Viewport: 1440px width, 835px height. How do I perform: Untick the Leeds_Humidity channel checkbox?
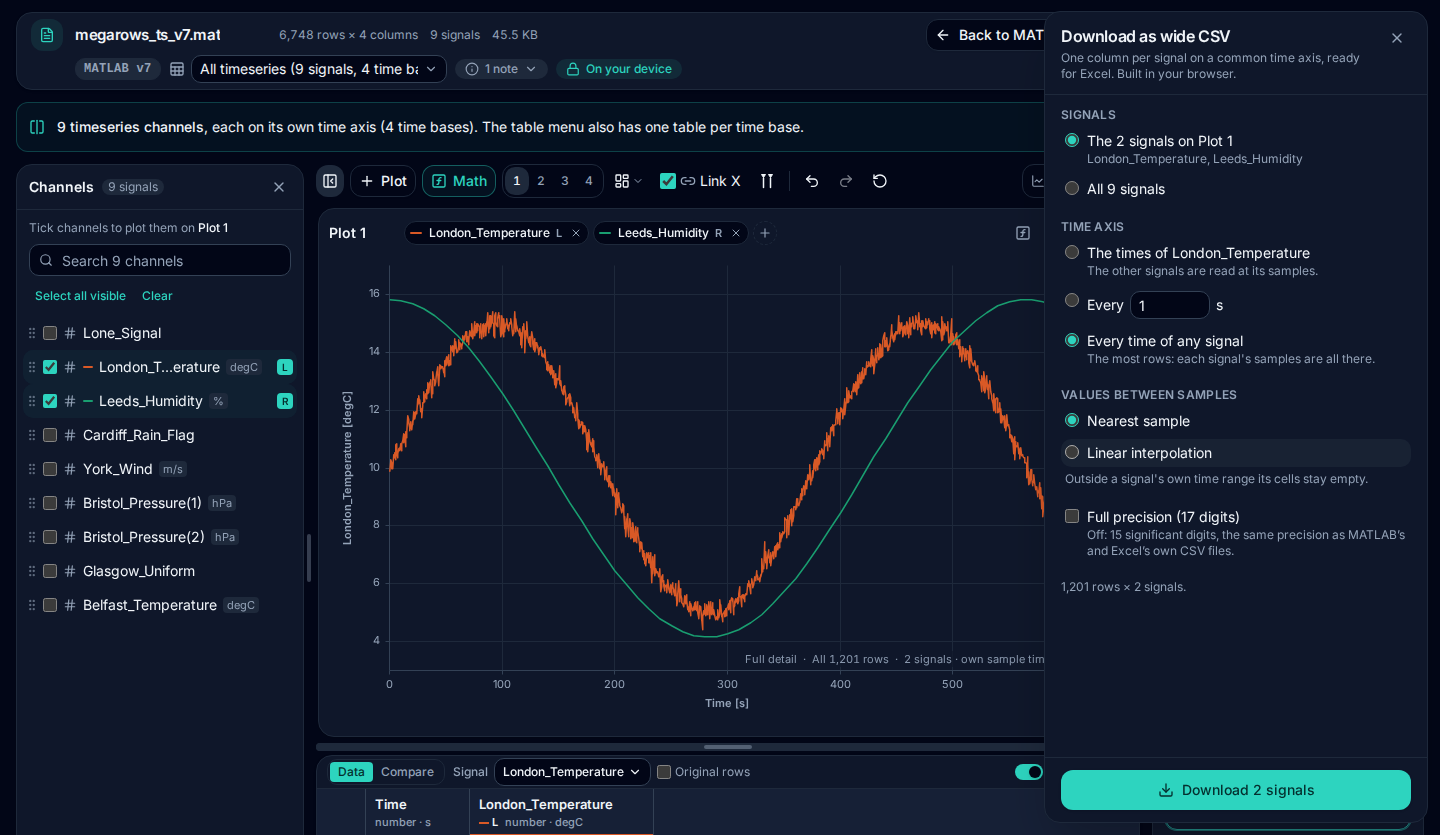pos(50,401)
